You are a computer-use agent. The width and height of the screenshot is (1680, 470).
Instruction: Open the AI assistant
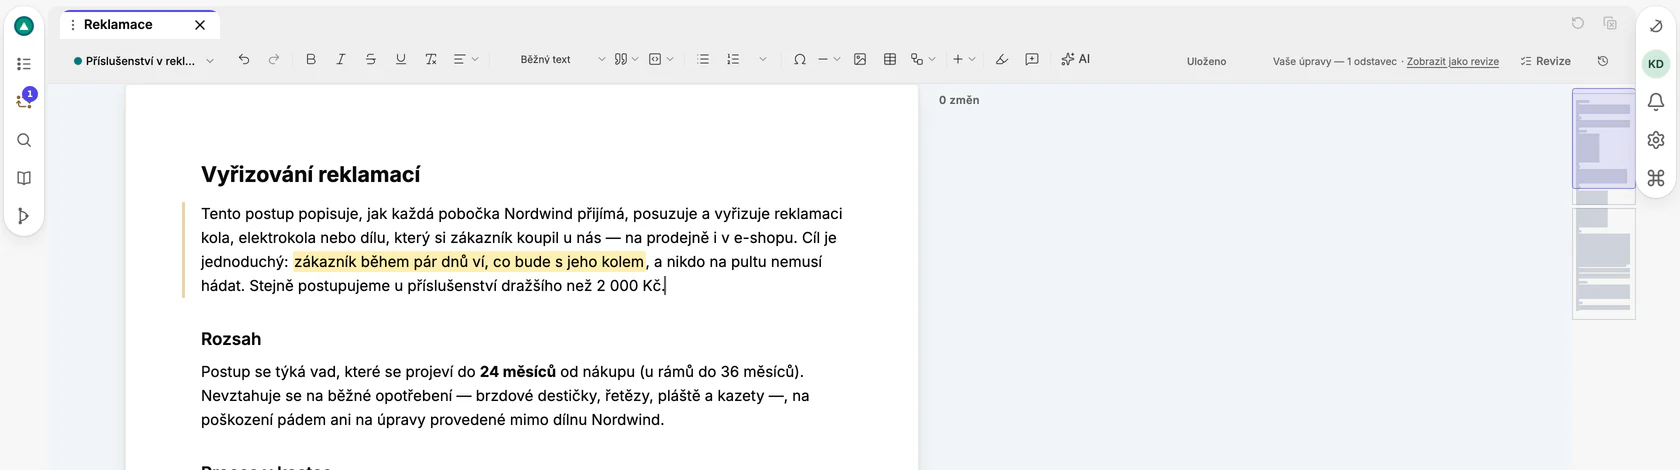pos(1076,60)
